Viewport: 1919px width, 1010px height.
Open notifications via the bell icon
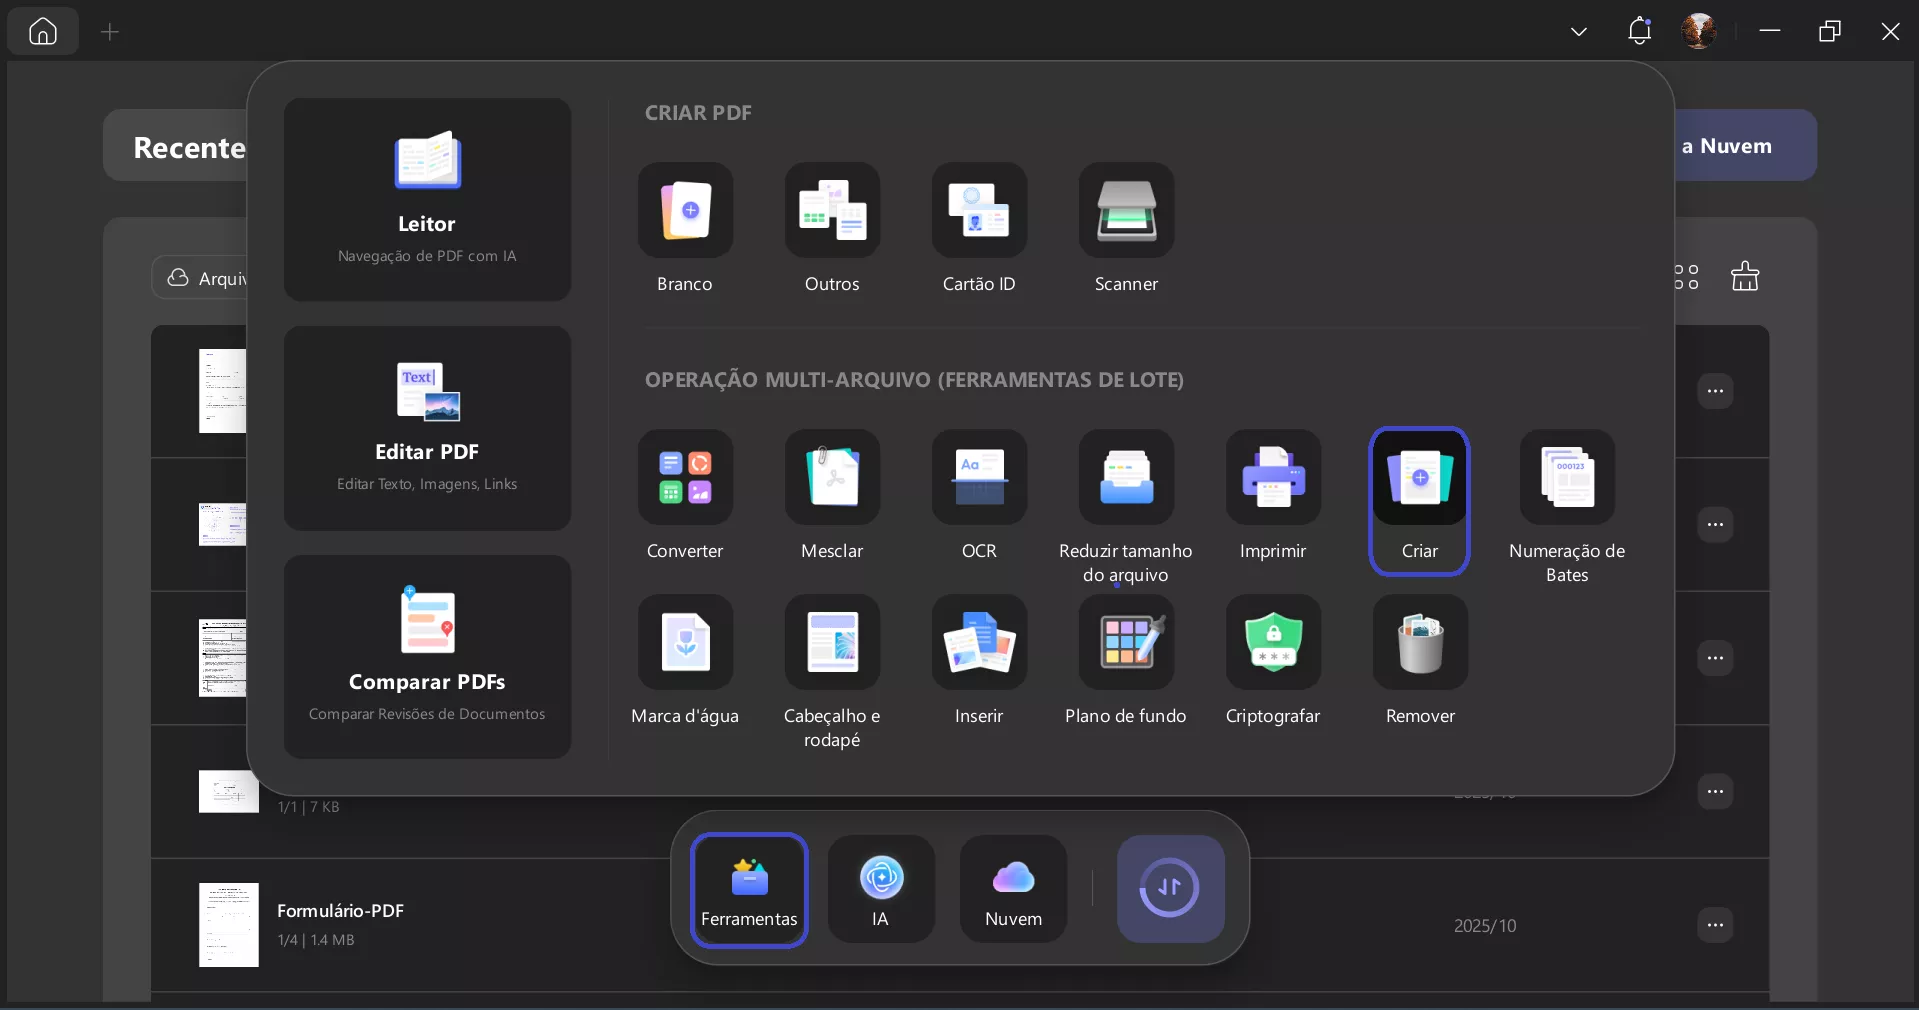1639,31
